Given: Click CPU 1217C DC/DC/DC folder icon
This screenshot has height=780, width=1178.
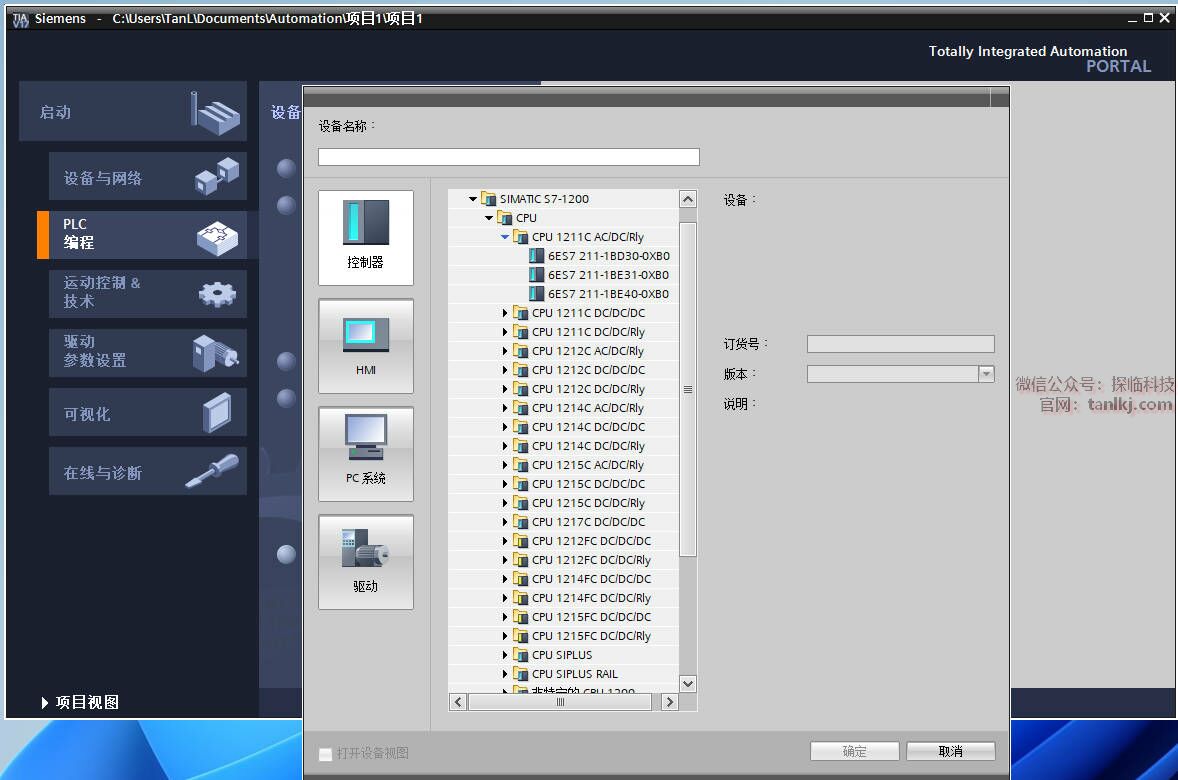Looking at the screenshot, I should [521, 522].
